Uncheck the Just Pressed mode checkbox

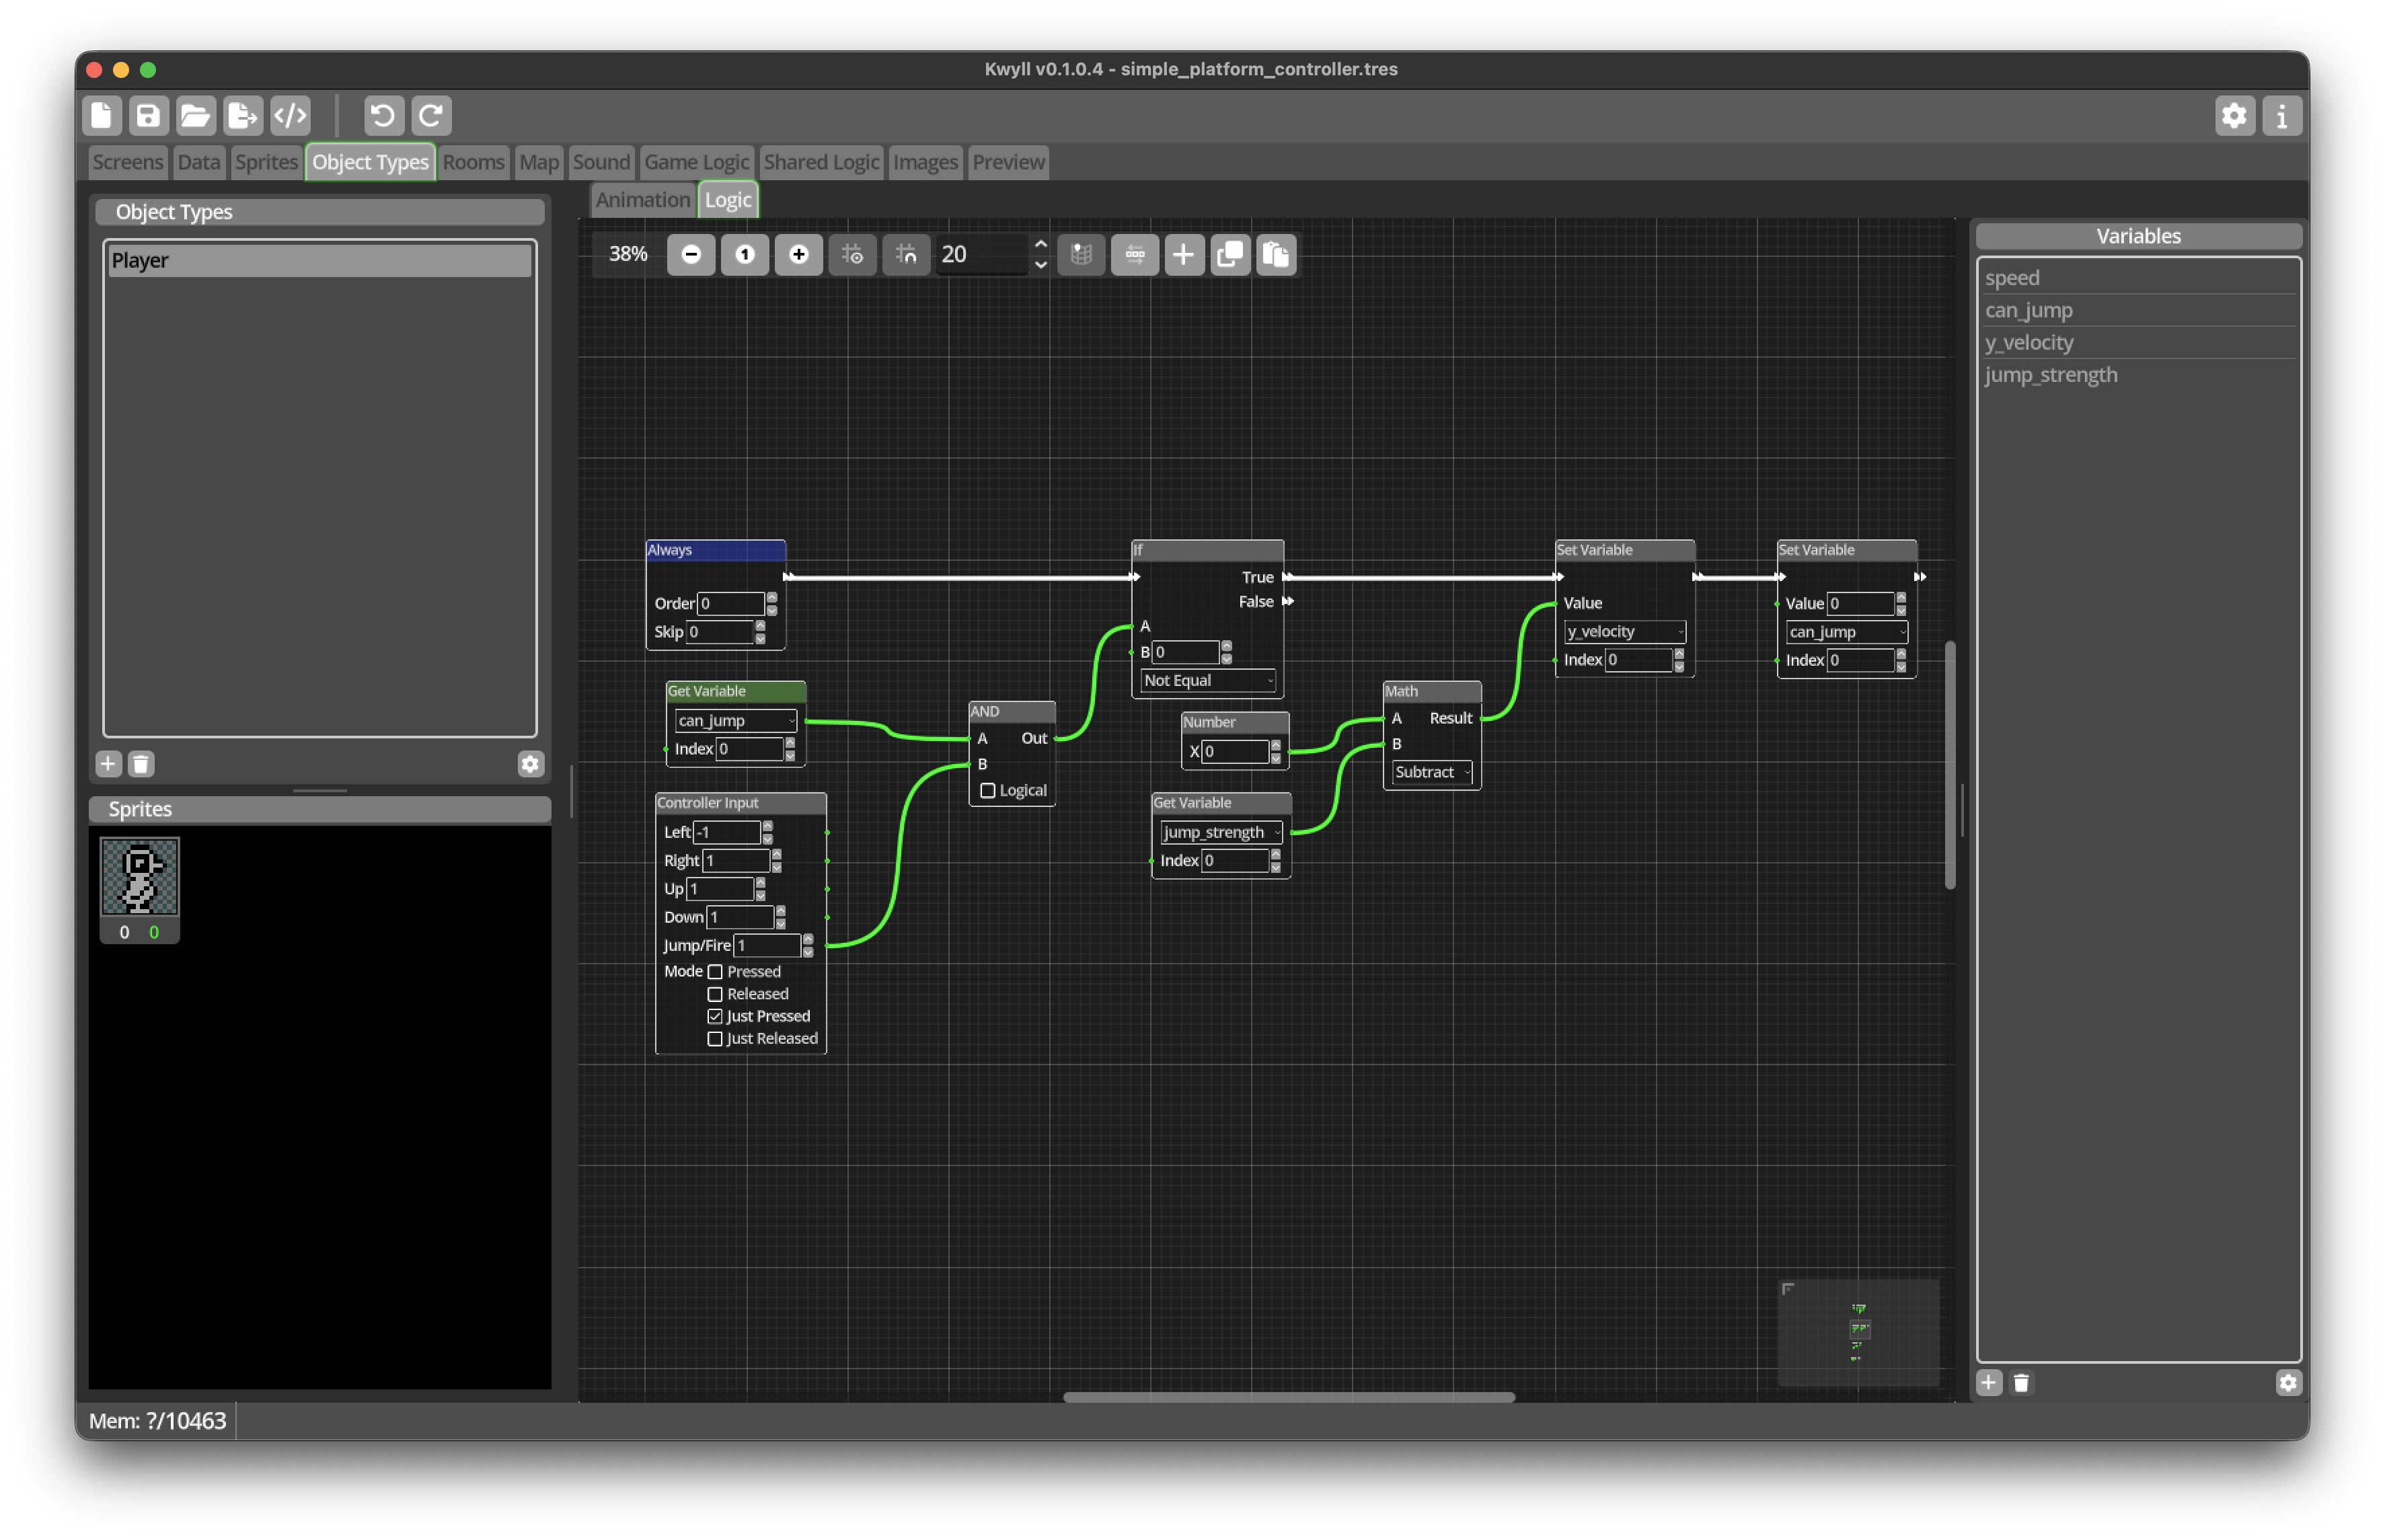tap(715, 1016)
